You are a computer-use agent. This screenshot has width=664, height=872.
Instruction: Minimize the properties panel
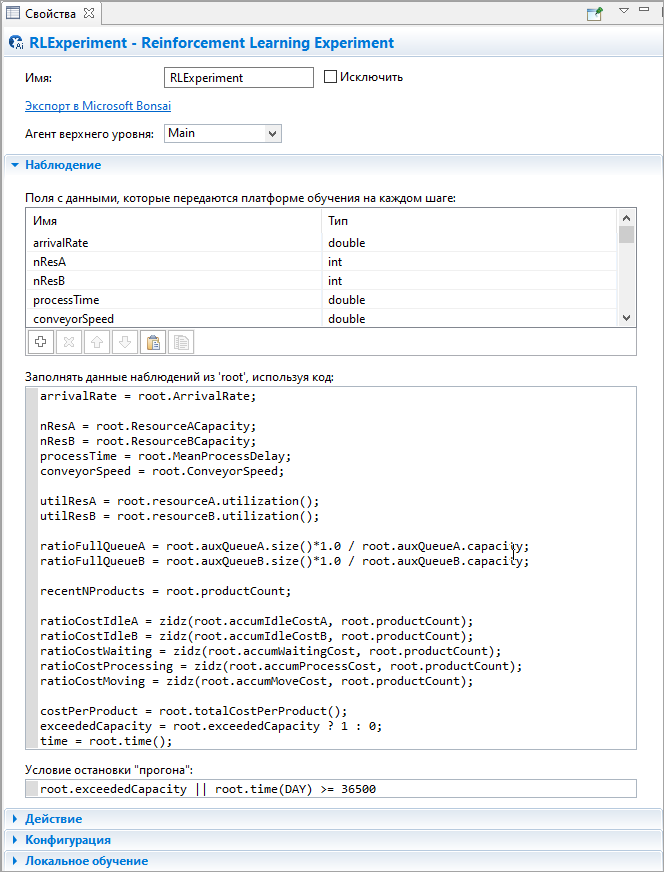[x=644, y=9]
